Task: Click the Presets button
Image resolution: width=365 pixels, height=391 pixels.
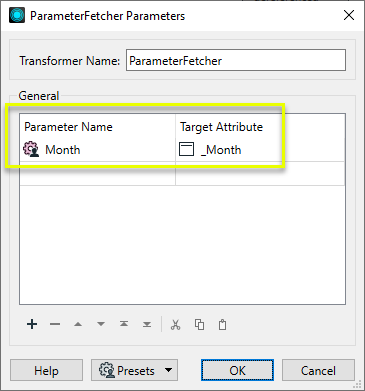Action: [x=134, y=370]
